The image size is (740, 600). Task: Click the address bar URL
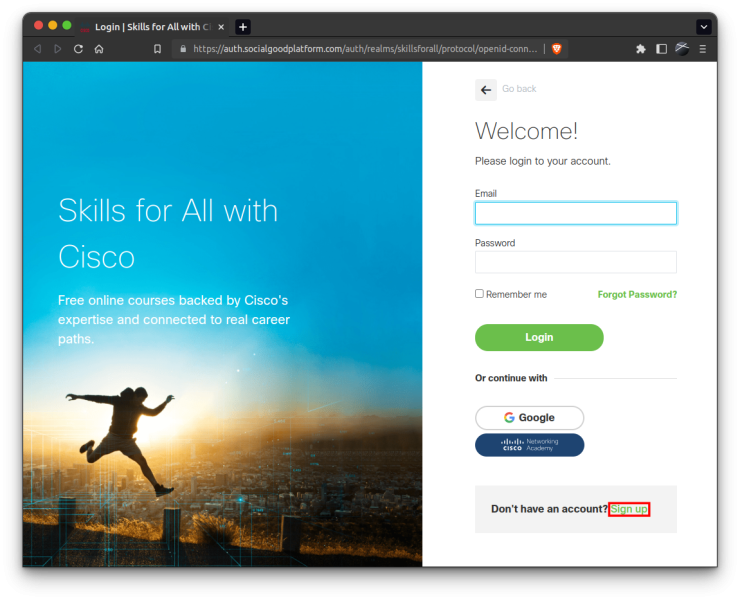pos(365,49)
